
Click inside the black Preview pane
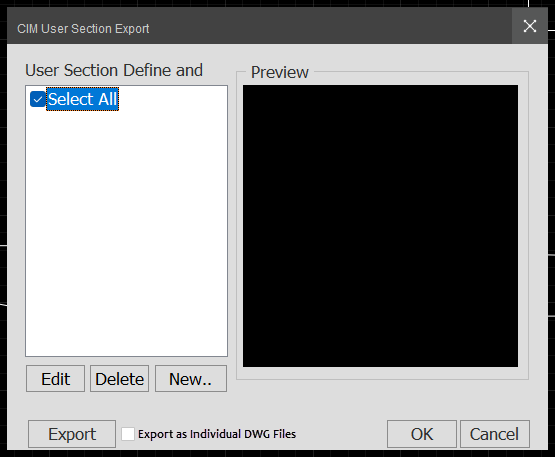(x=381, y=226)
